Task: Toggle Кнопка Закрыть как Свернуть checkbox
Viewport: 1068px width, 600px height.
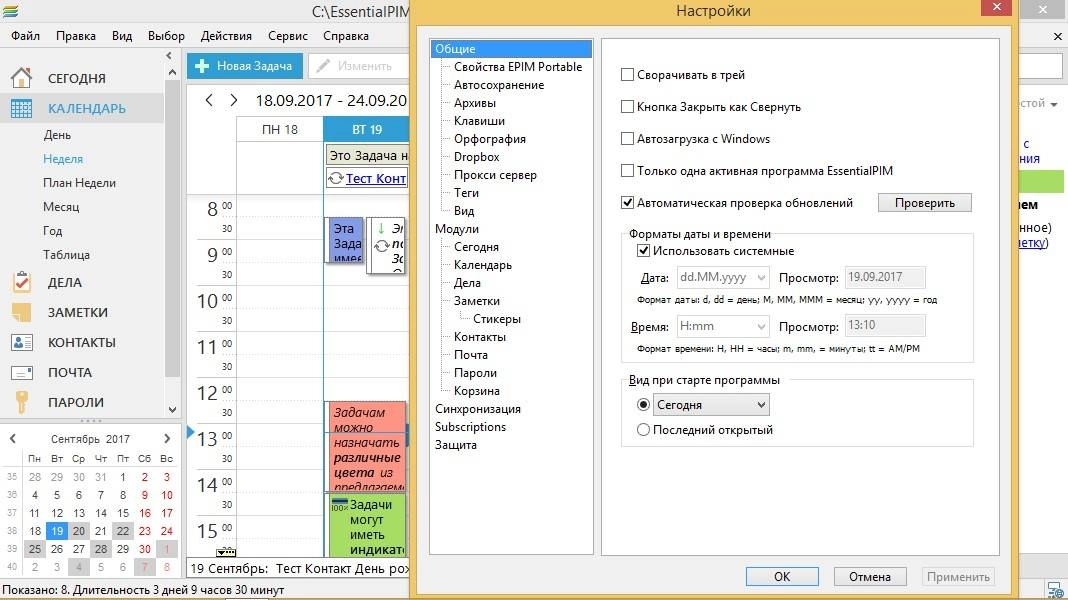Action: [627, 107]
